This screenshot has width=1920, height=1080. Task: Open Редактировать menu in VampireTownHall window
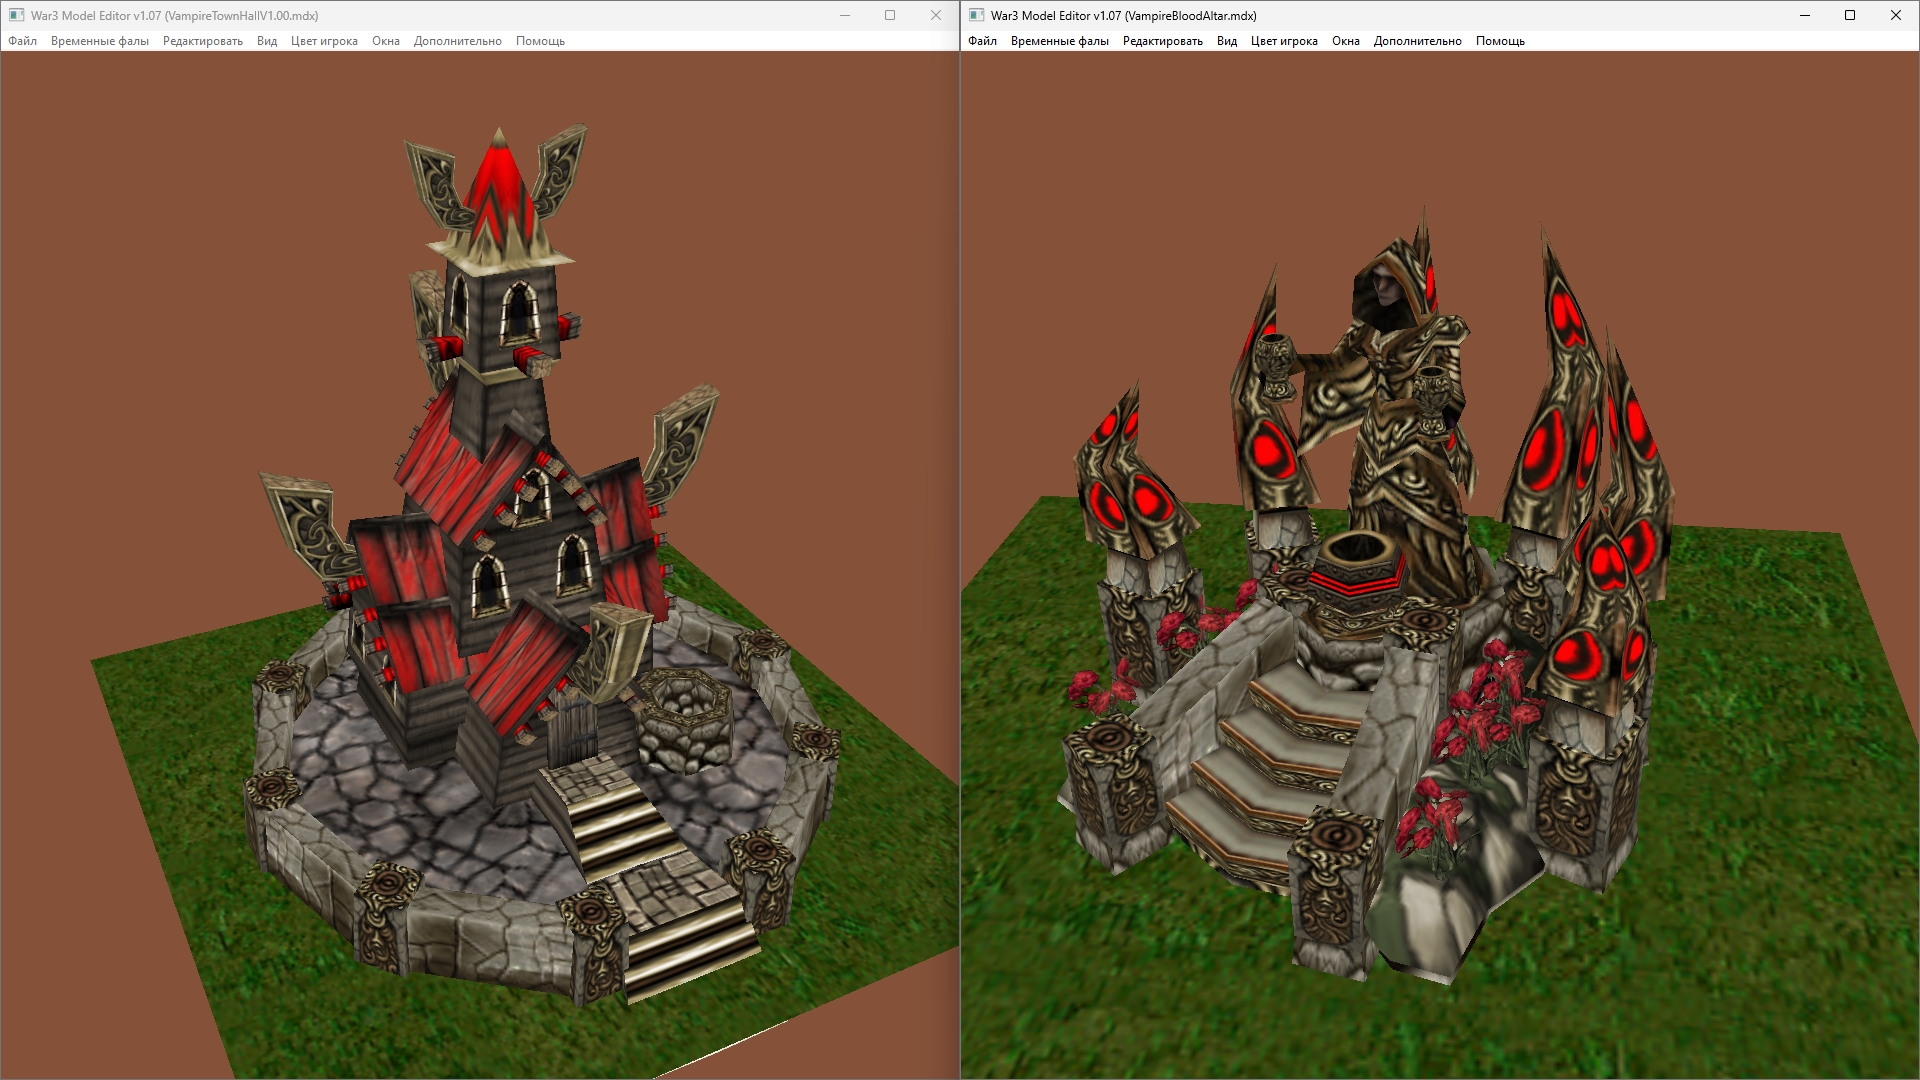click(203, 41)
